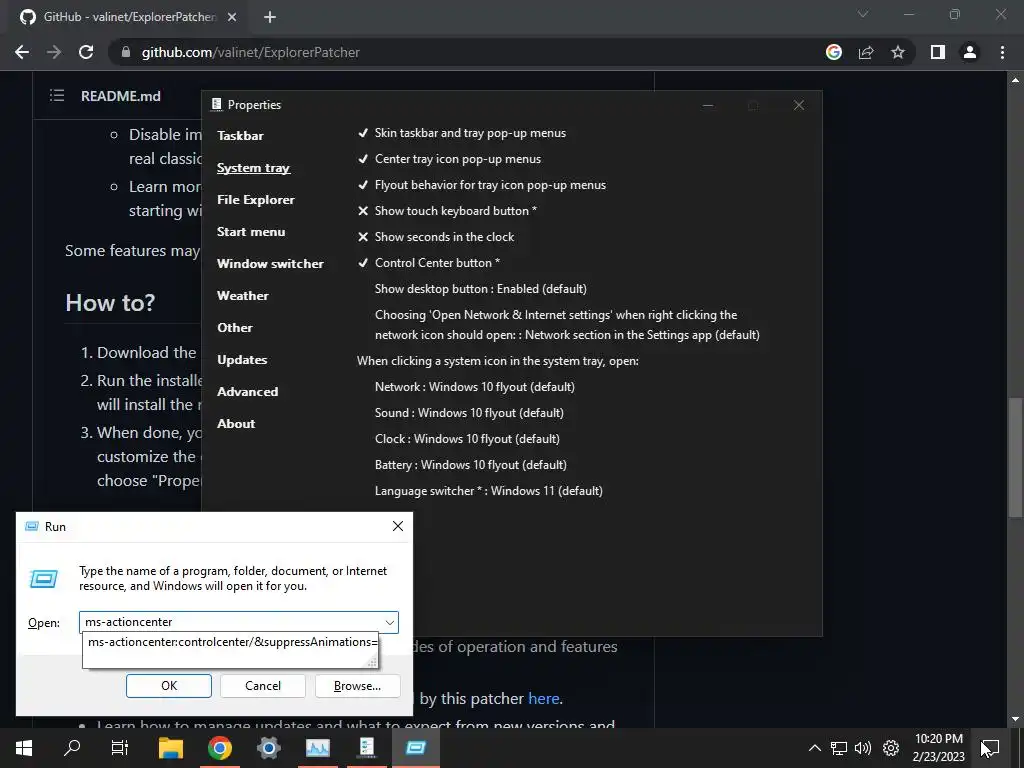Open Task View on taskbar

(120, 748)
